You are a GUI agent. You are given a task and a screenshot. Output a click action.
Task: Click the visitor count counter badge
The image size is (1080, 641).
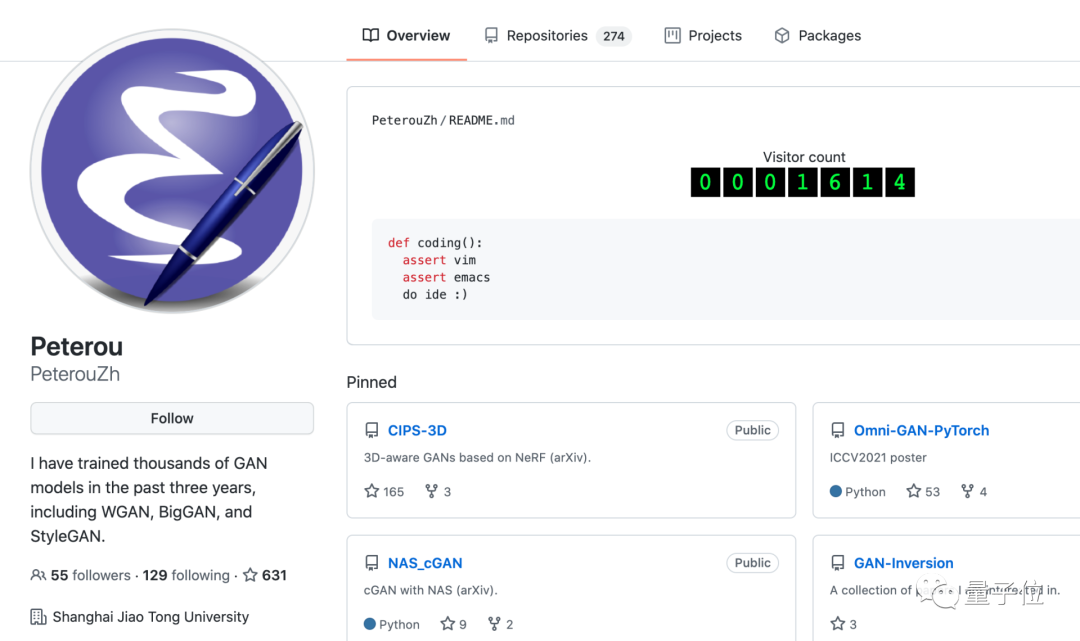[803, 182]
